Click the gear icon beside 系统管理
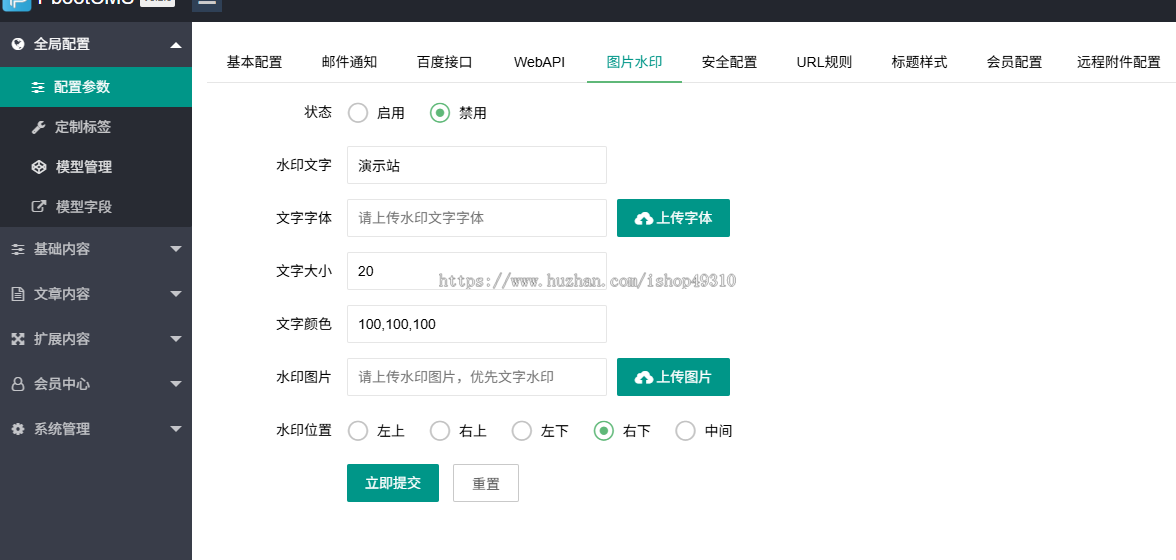 (19, 429)
